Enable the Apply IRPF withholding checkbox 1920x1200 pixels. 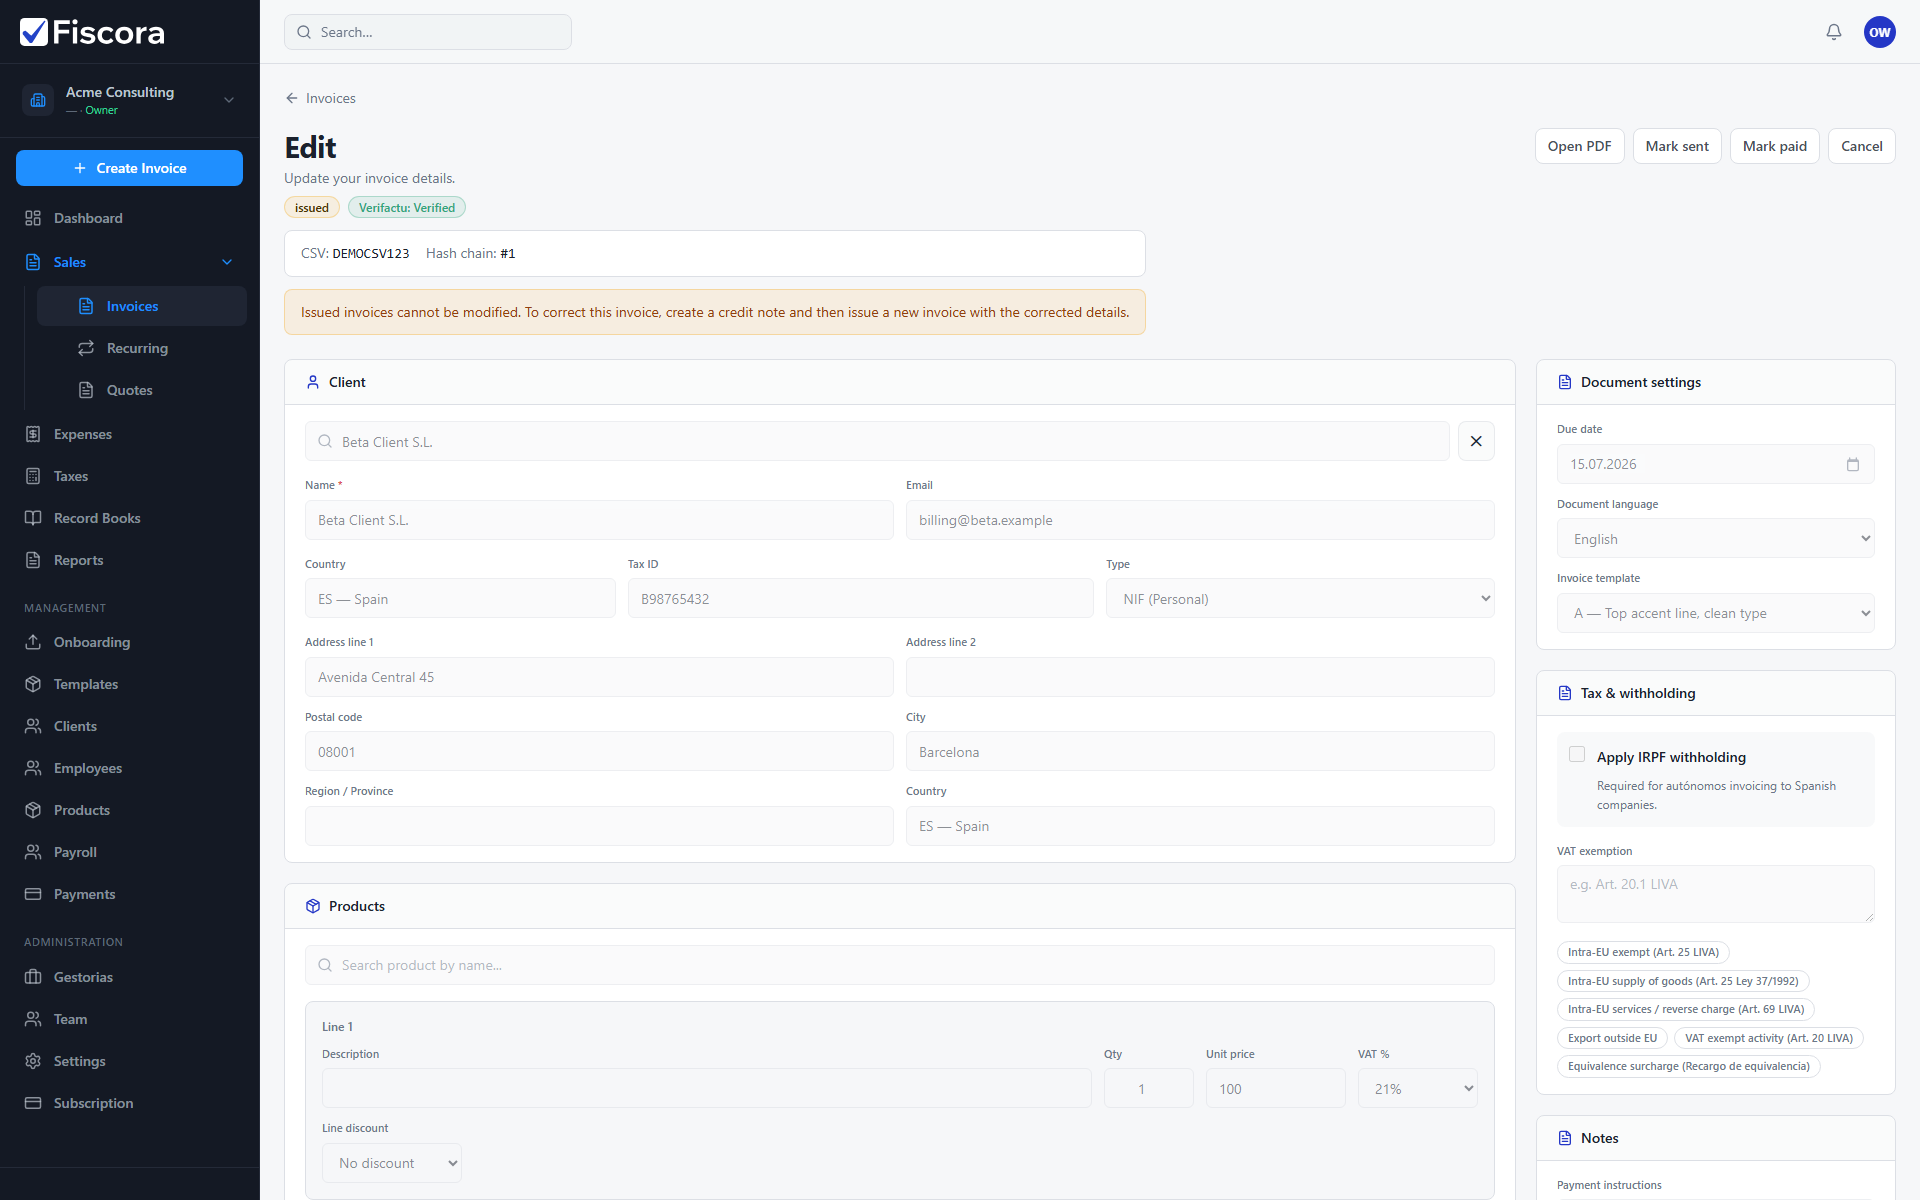coord(1577,755)
